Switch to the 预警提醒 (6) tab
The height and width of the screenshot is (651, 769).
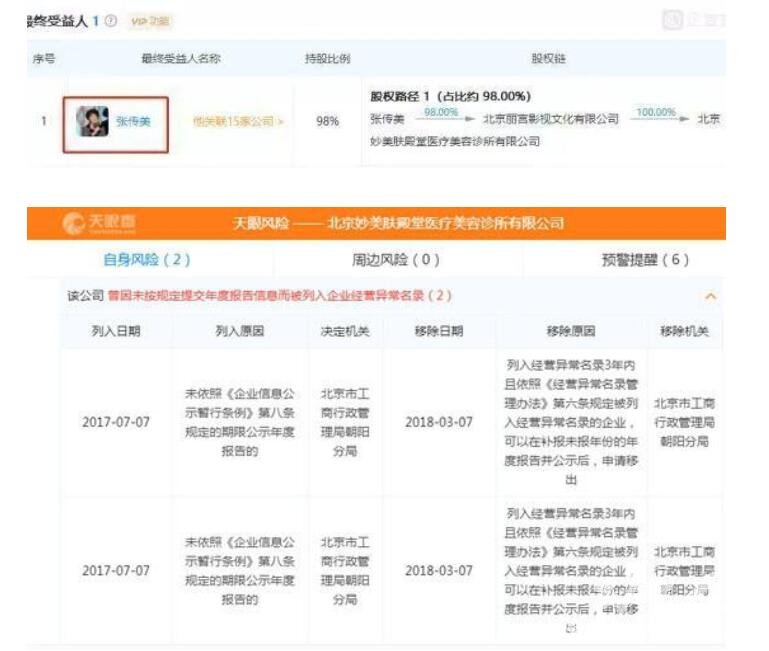coord(645,260)
